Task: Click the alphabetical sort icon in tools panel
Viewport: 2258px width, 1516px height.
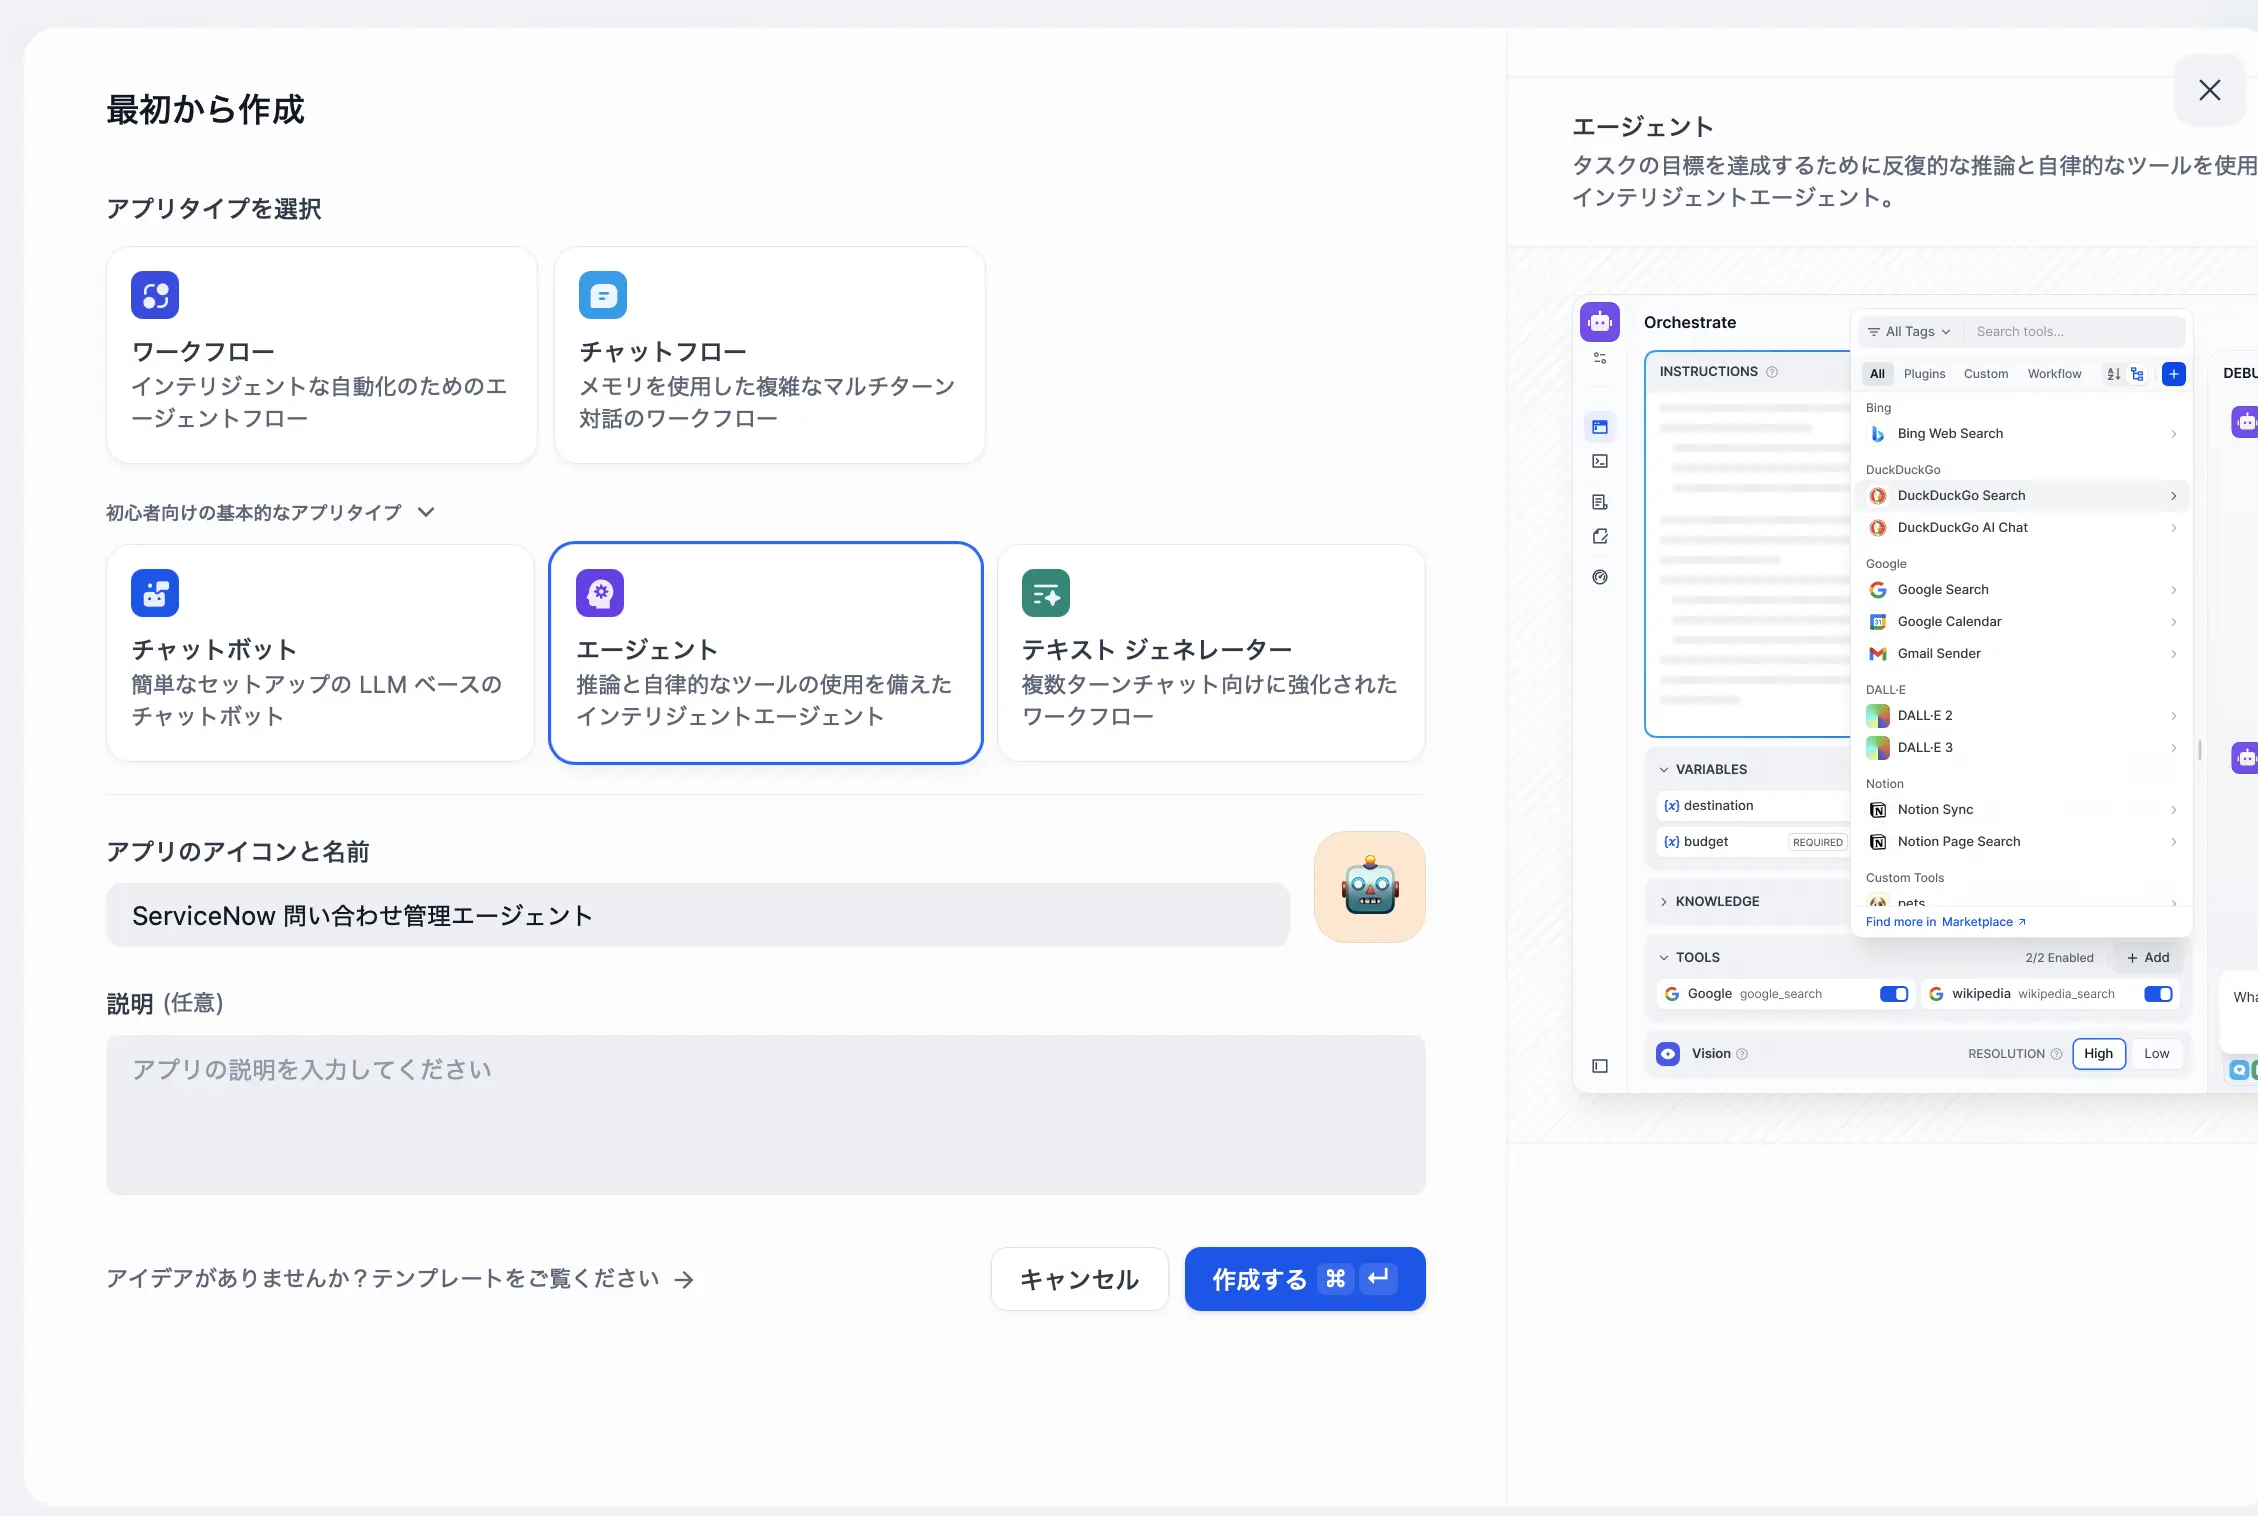Action: pyautogui.click(x=2112, y=374)
